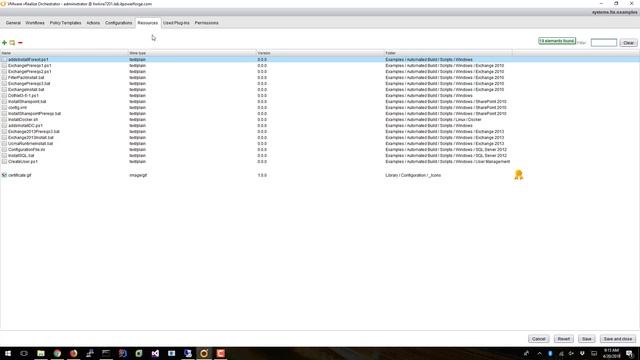Viewport: 640px width, 360px height.
Task: Add a resource with the green plus icon
Action: (4, 42)
